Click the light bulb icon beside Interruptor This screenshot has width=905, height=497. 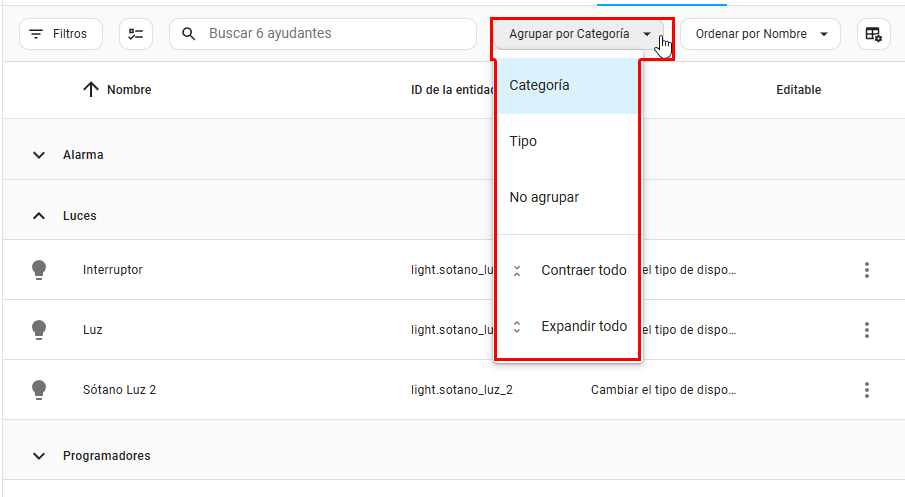[x=39, y=269]
